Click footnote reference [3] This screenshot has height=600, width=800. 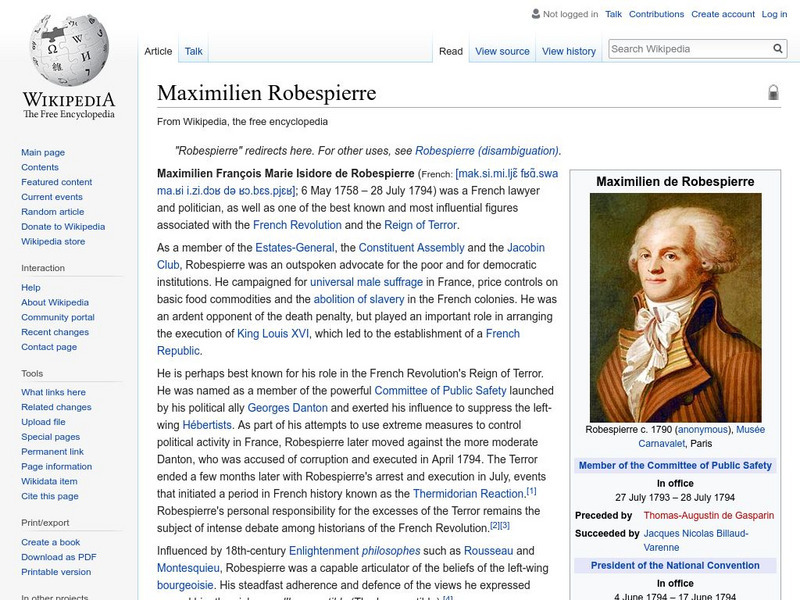point(505,525)
